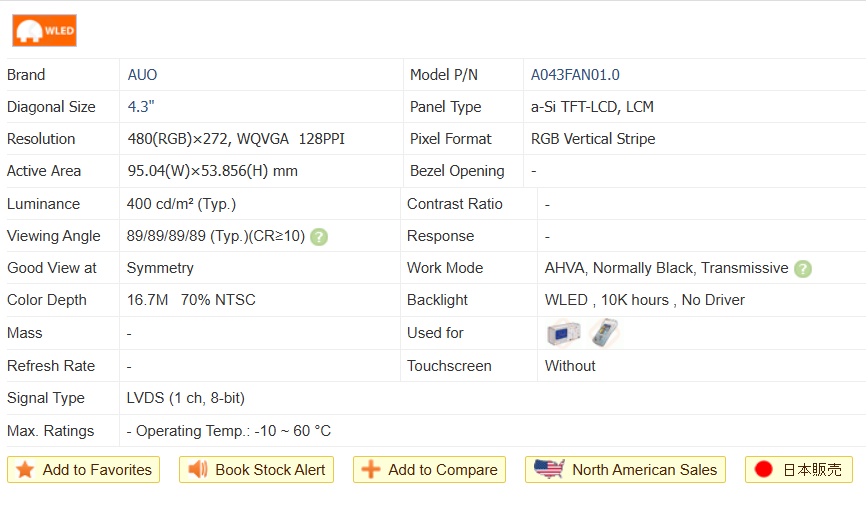Click the handheld device Used for icon
Screen dimensions: 866x524
603,332
